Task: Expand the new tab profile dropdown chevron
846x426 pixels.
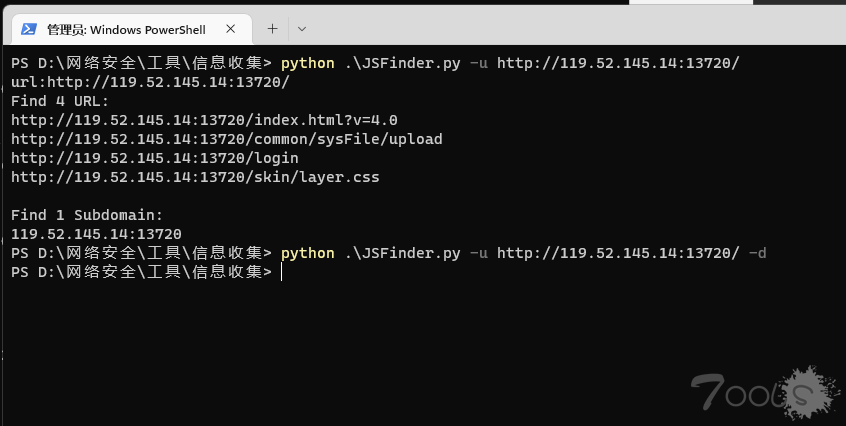Action: tap(302, 30)
